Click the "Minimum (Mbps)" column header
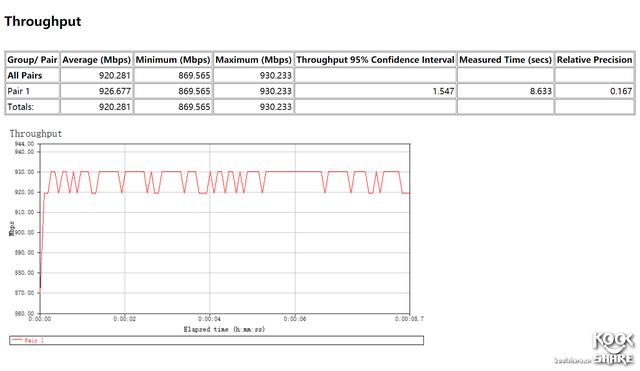 [173, 60]
